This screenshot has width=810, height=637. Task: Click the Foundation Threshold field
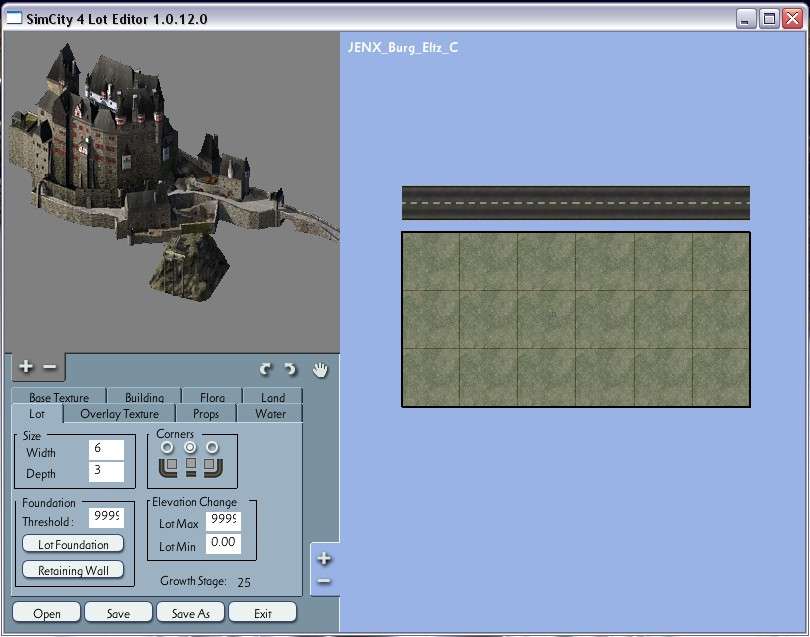[x=106, y=517]
